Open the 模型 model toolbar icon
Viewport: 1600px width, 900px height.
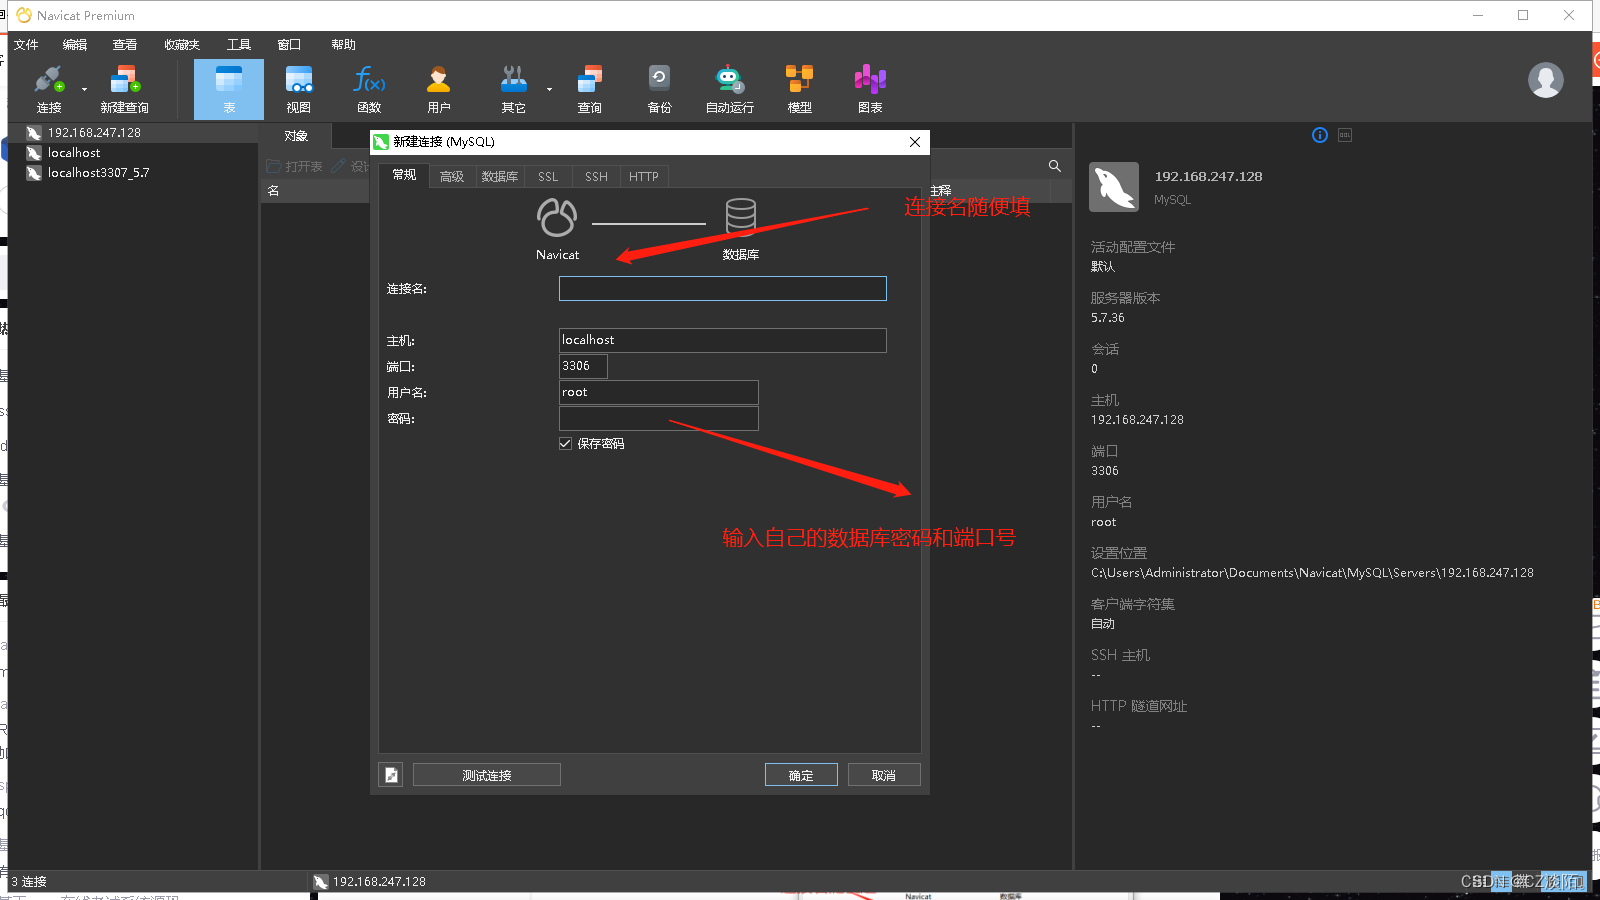[800, 89]
